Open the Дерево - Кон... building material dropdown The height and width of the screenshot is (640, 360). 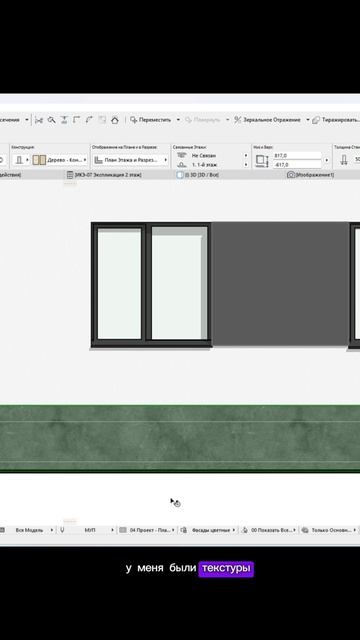pos(67,160)
